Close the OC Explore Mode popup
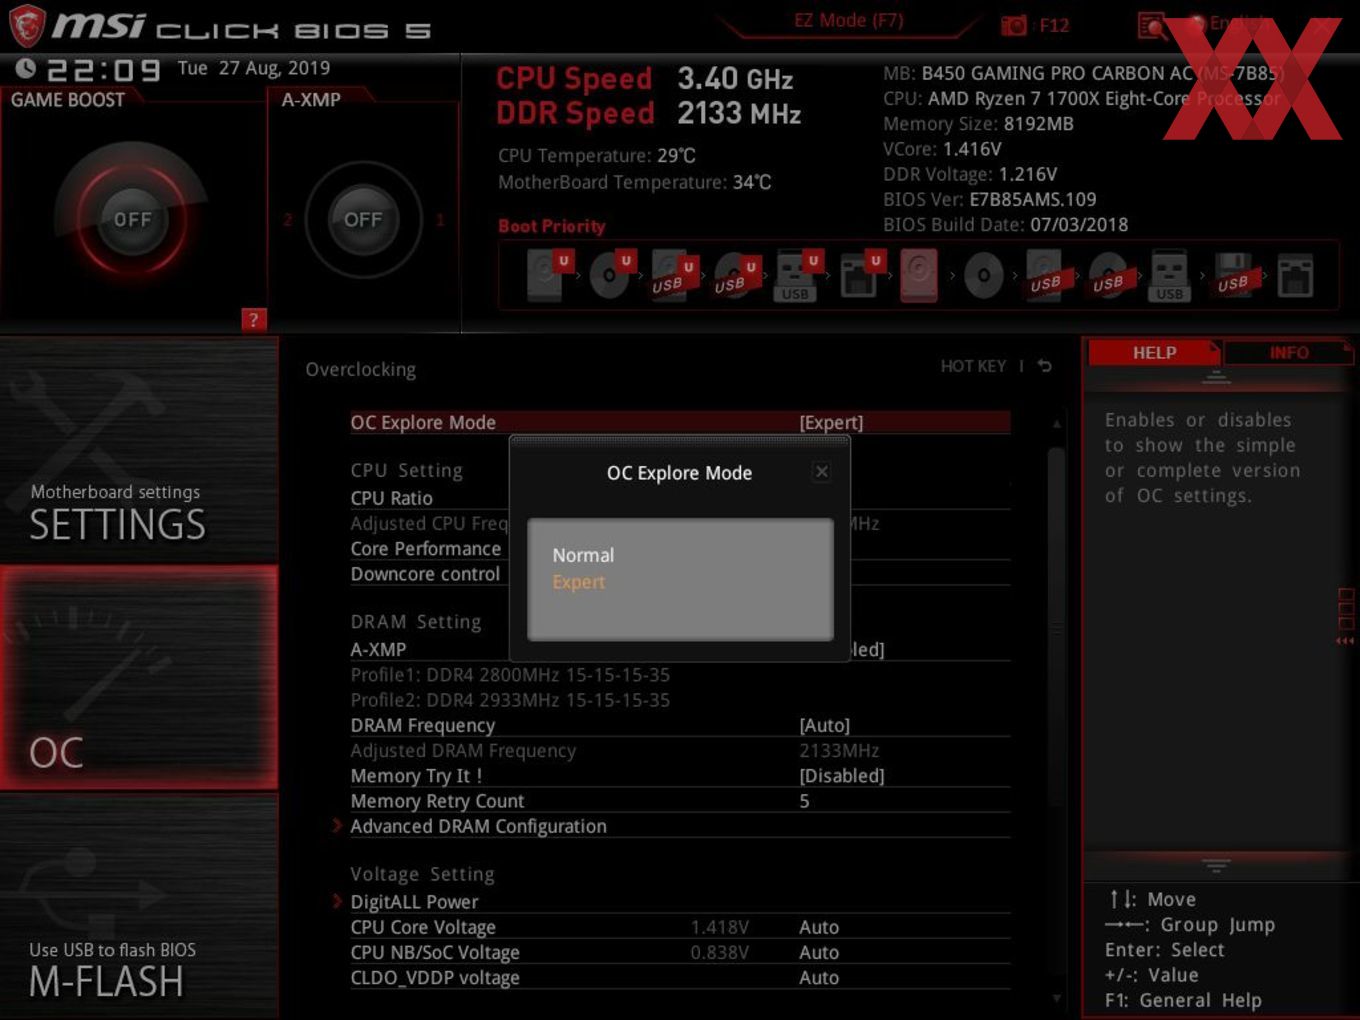Screen dimensions: 1360x1020 tap(821, 471)
